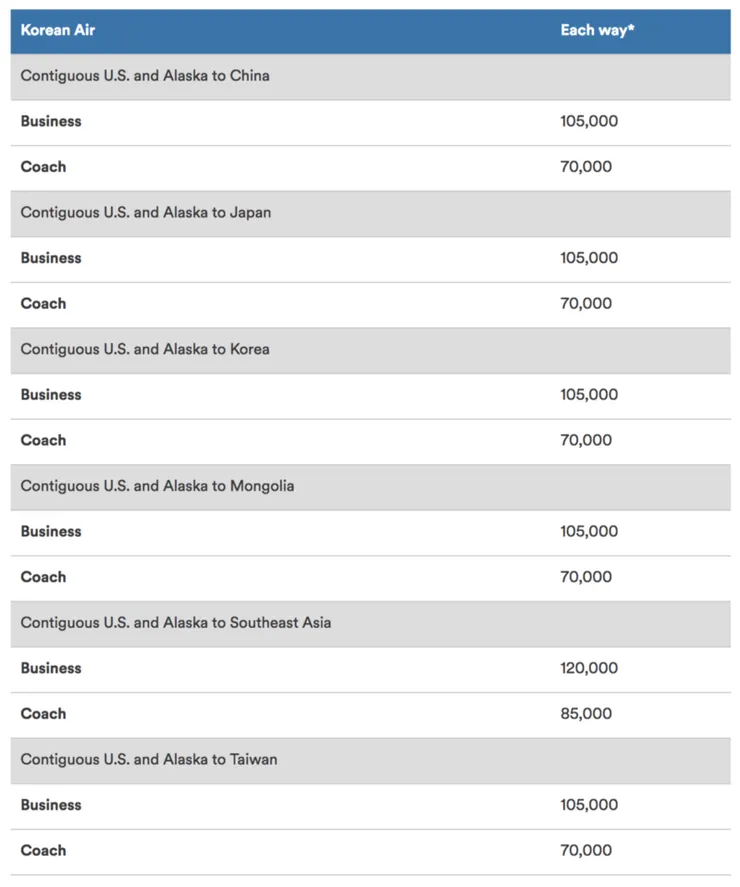Click Business label under Japan section
740x887 pixels.
(51, 258)
